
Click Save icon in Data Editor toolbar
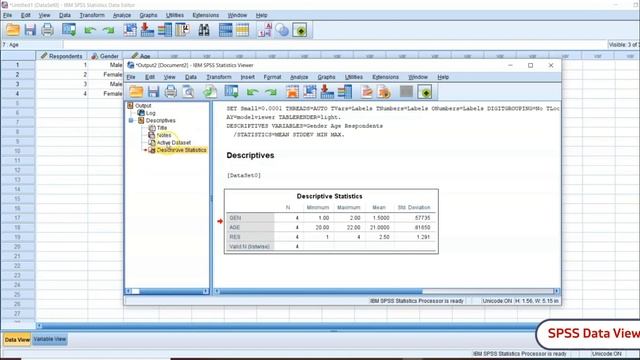click(x=30, y=30)
